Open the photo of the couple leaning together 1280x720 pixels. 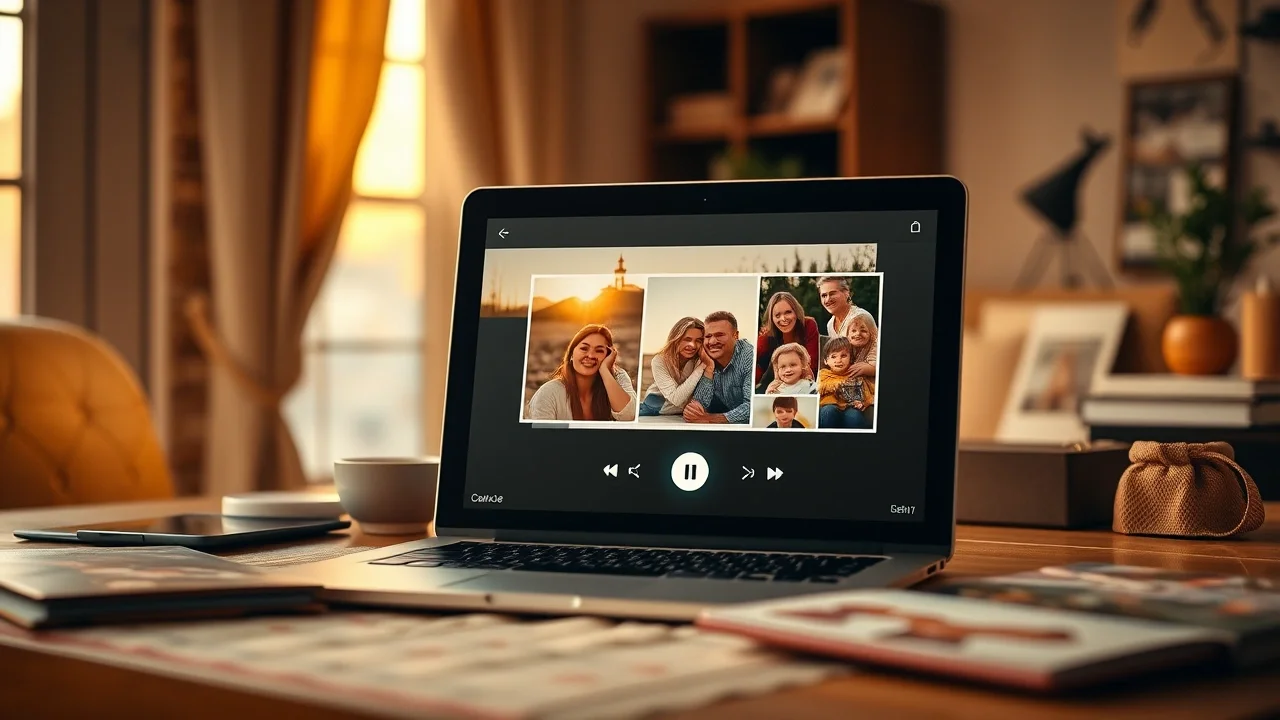(x=700, y=349)
